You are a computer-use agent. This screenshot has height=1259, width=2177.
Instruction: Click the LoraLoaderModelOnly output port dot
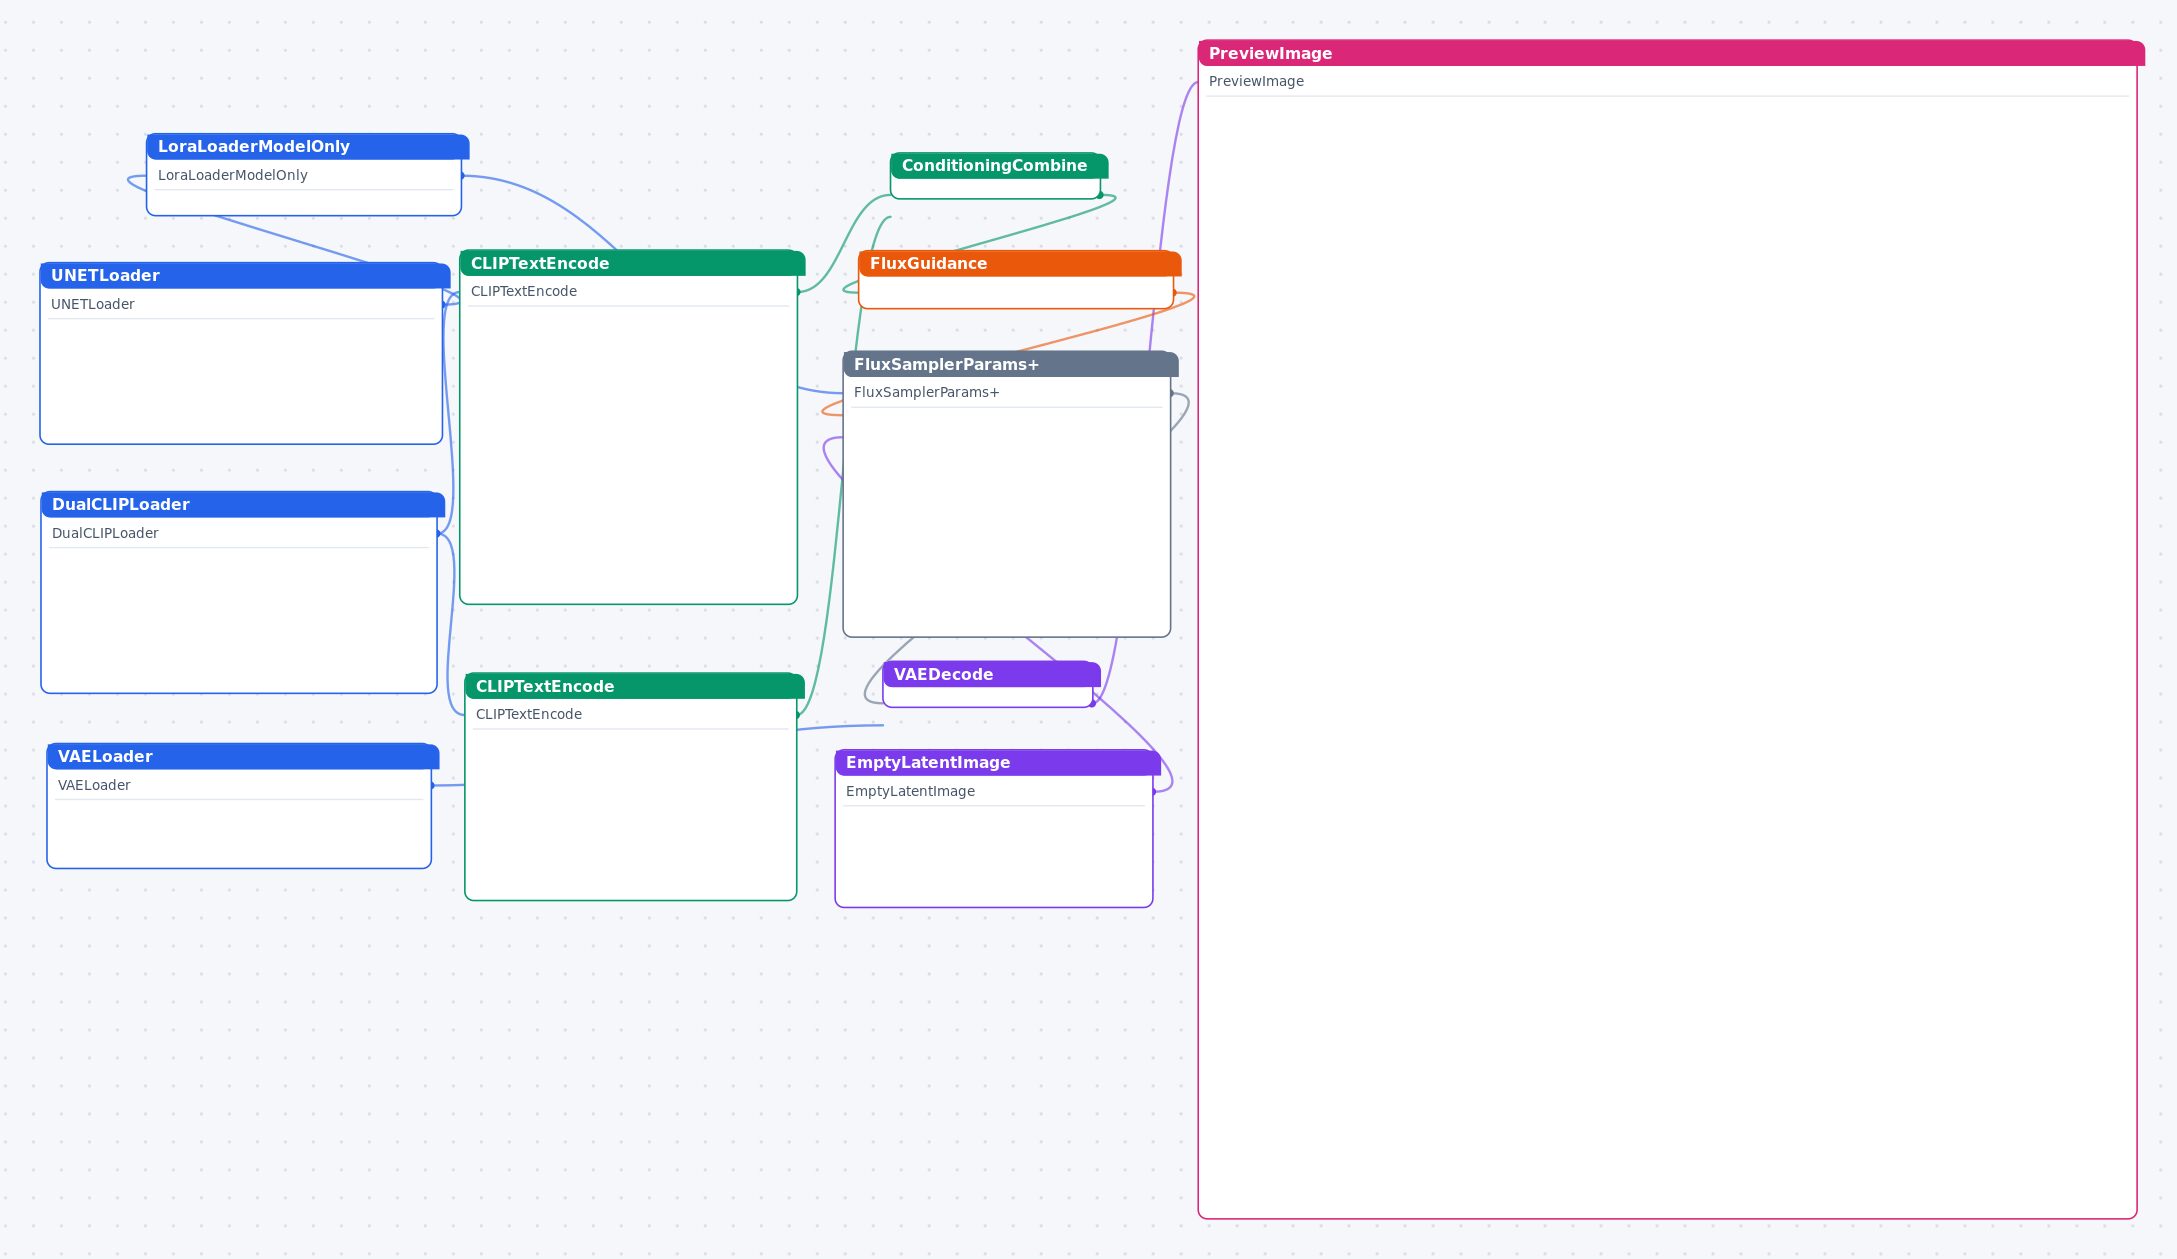coord(462,176)
